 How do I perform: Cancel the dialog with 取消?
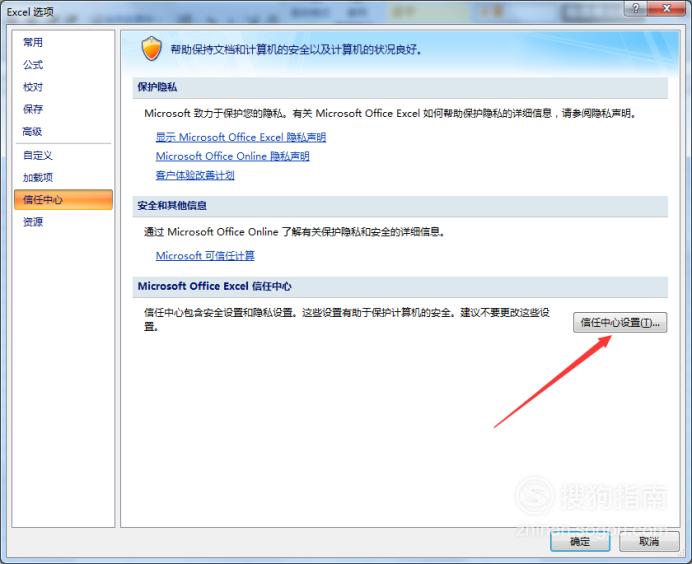pos(649,541)
